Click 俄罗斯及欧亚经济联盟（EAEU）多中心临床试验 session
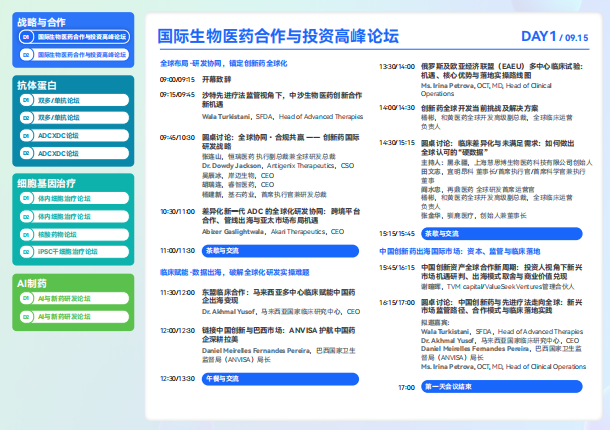Viewport: 610px width, 430px height. (x=502, y=71)
